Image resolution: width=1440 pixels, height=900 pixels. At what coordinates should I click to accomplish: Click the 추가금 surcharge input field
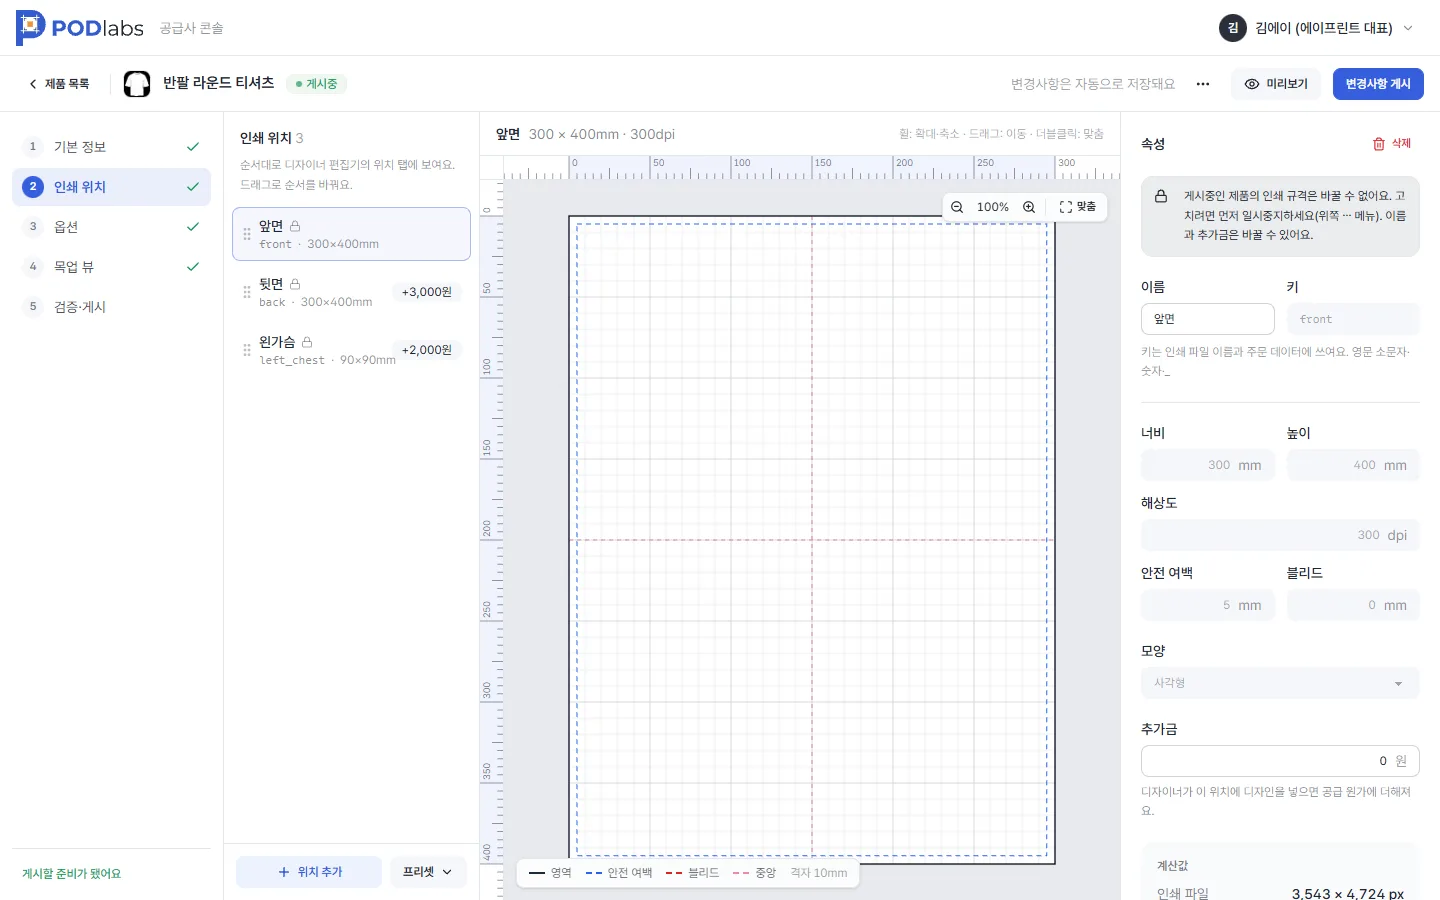[x=1280, y=761]
